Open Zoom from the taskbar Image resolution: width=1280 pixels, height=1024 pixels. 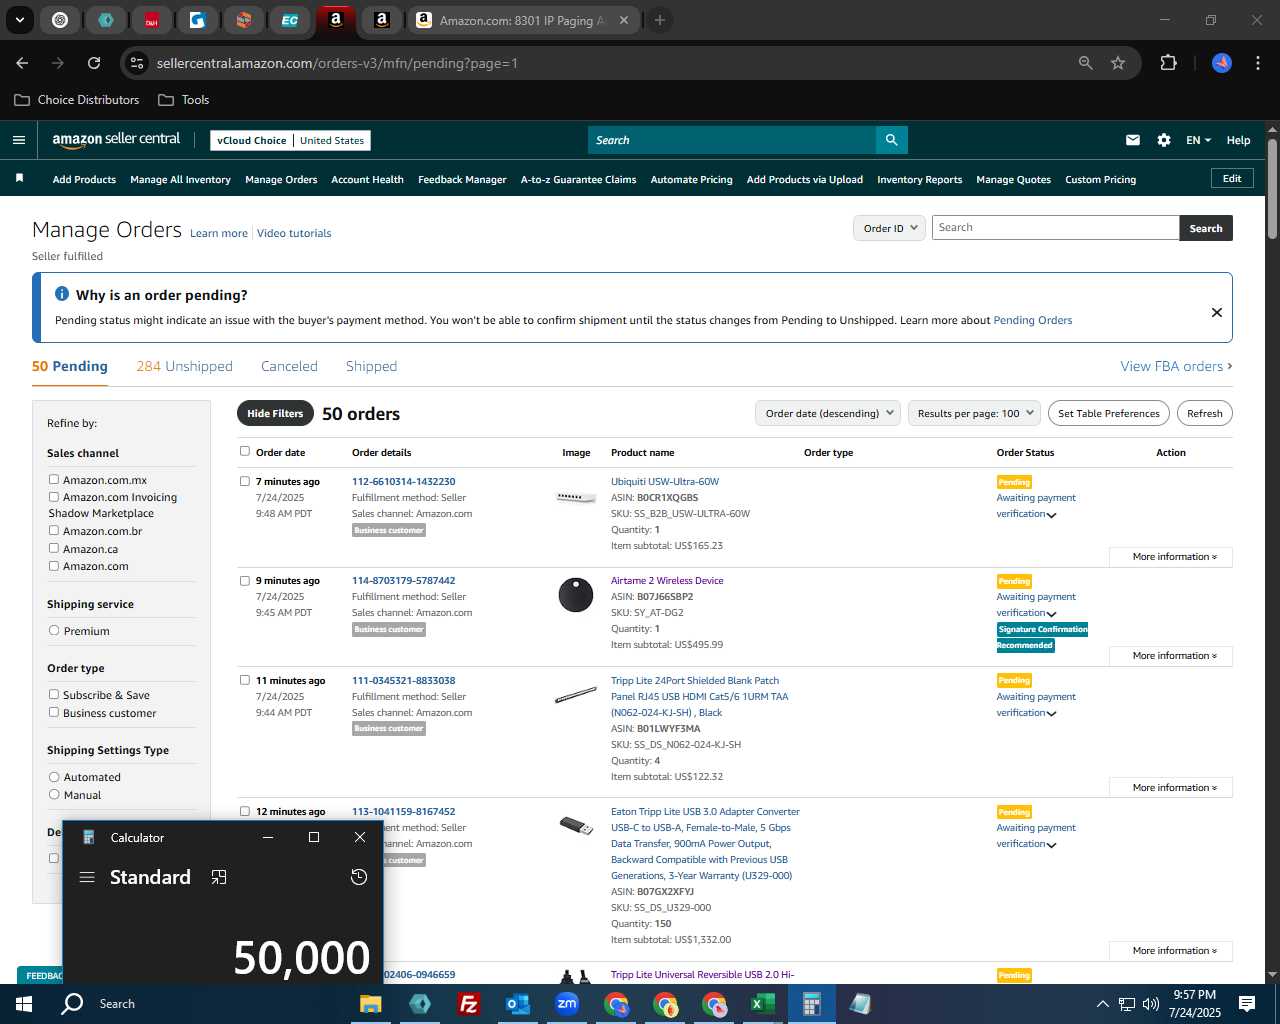click(567, 1004)
